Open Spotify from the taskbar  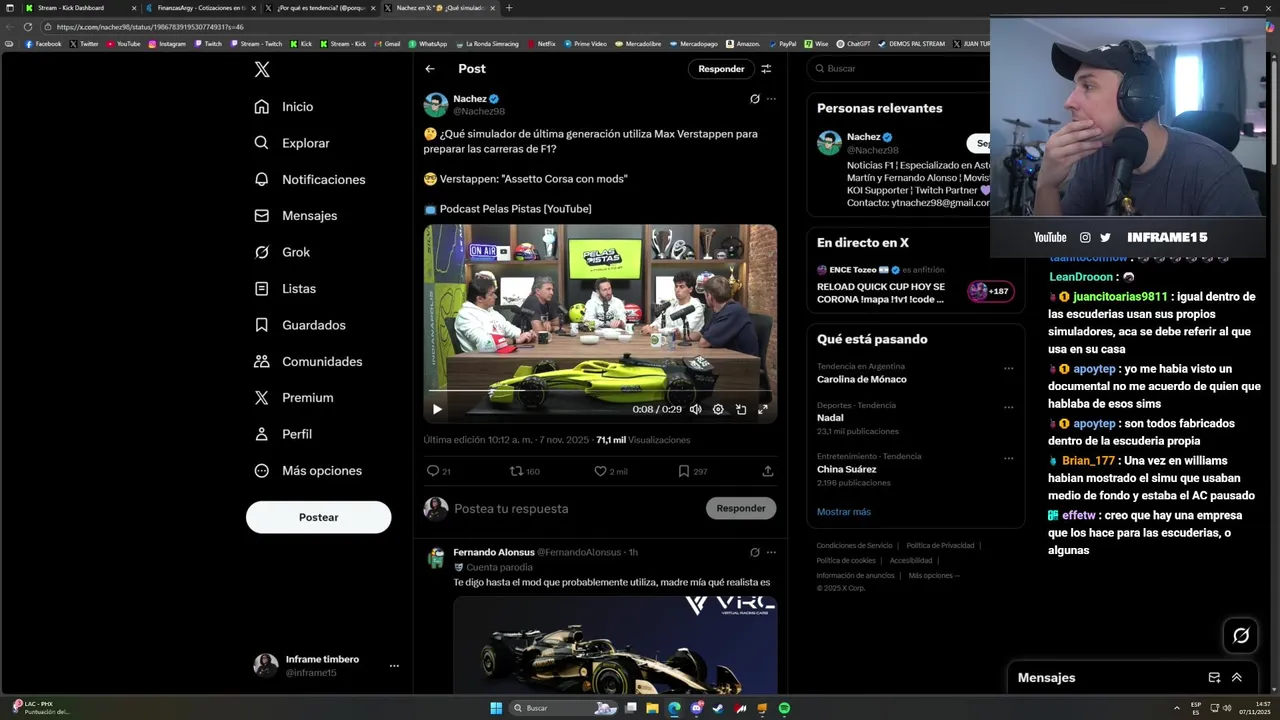(784, 708)
